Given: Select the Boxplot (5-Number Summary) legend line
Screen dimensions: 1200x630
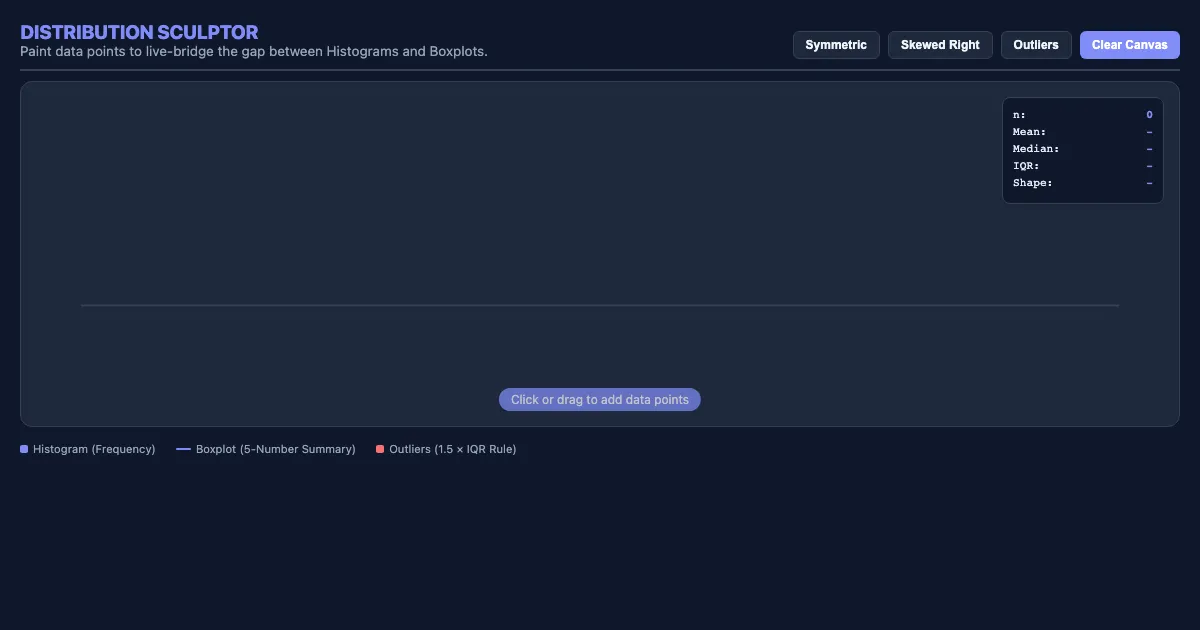Looking at the screenshot, I should coord(183,450).
